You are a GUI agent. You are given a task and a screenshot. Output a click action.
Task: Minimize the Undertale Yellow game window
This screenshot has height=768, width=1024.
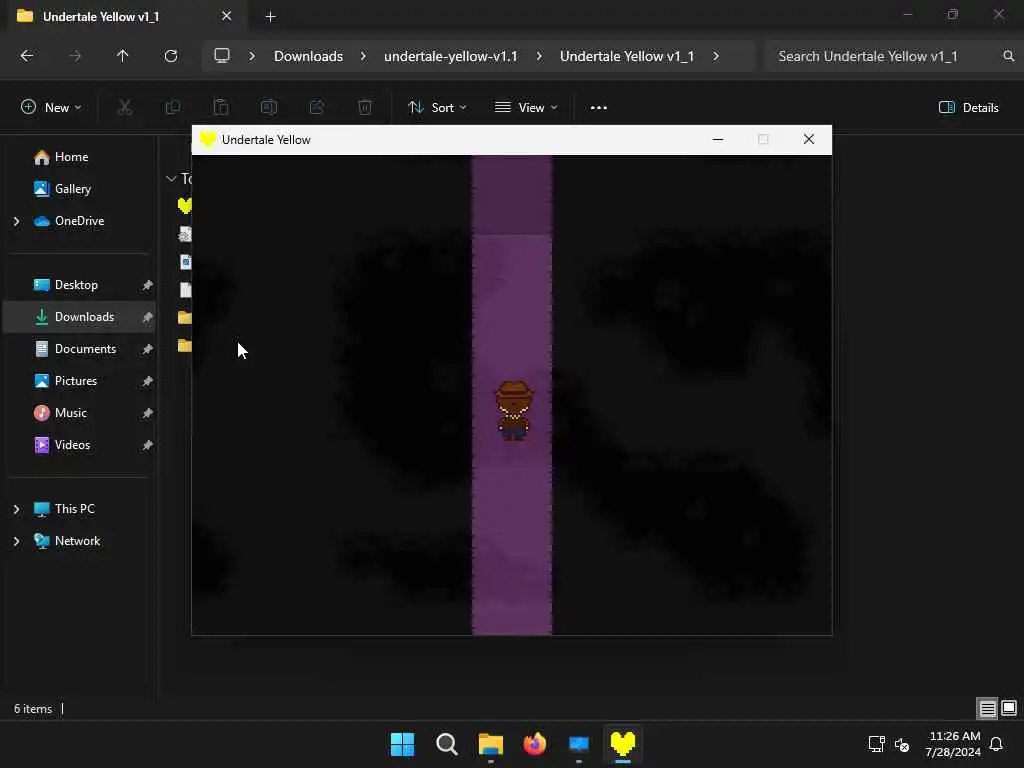tap(718, 139)
